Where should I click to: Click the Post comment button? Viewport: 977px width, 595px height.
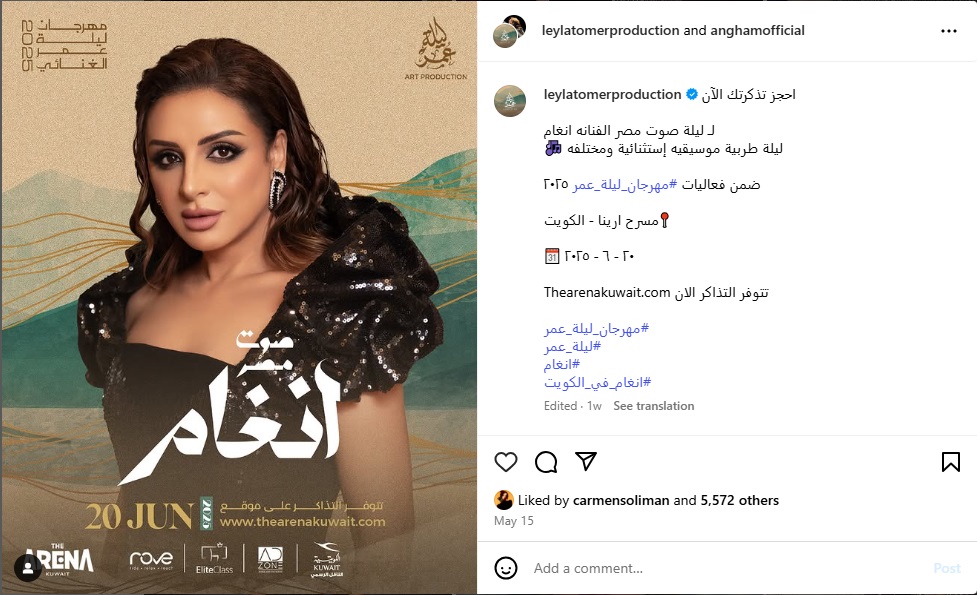[947, 568]
